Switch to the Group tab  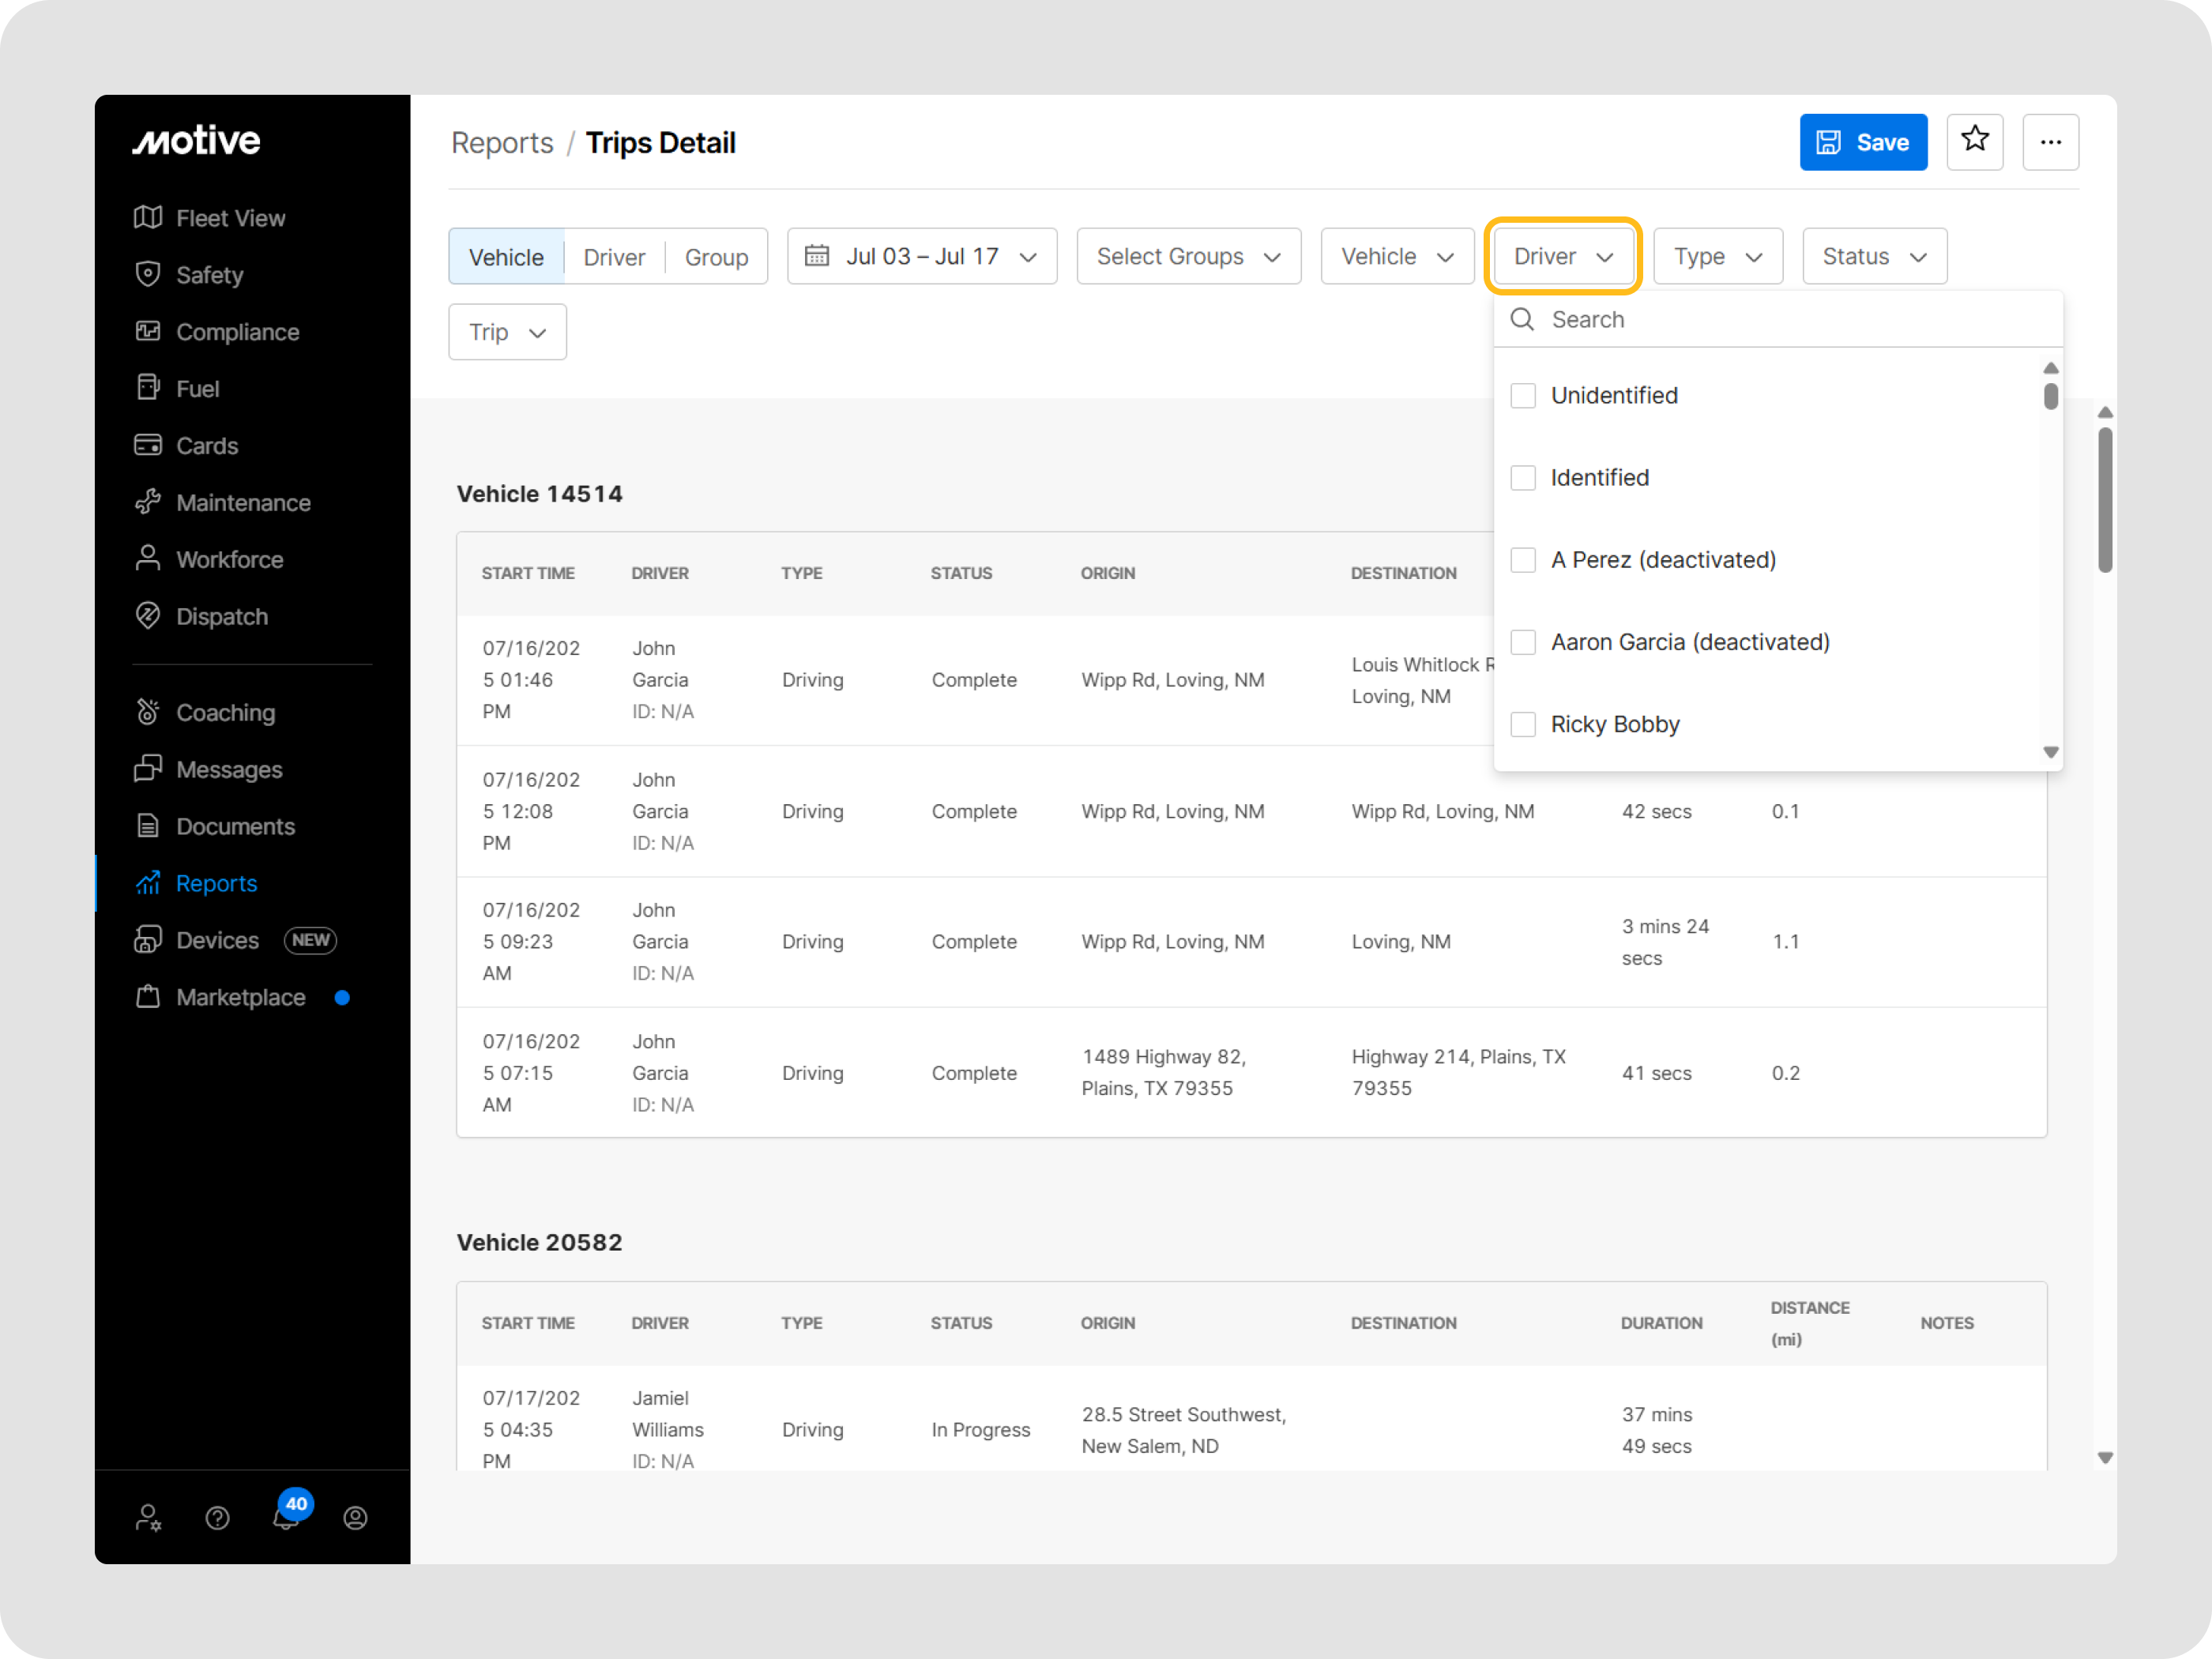716,257
